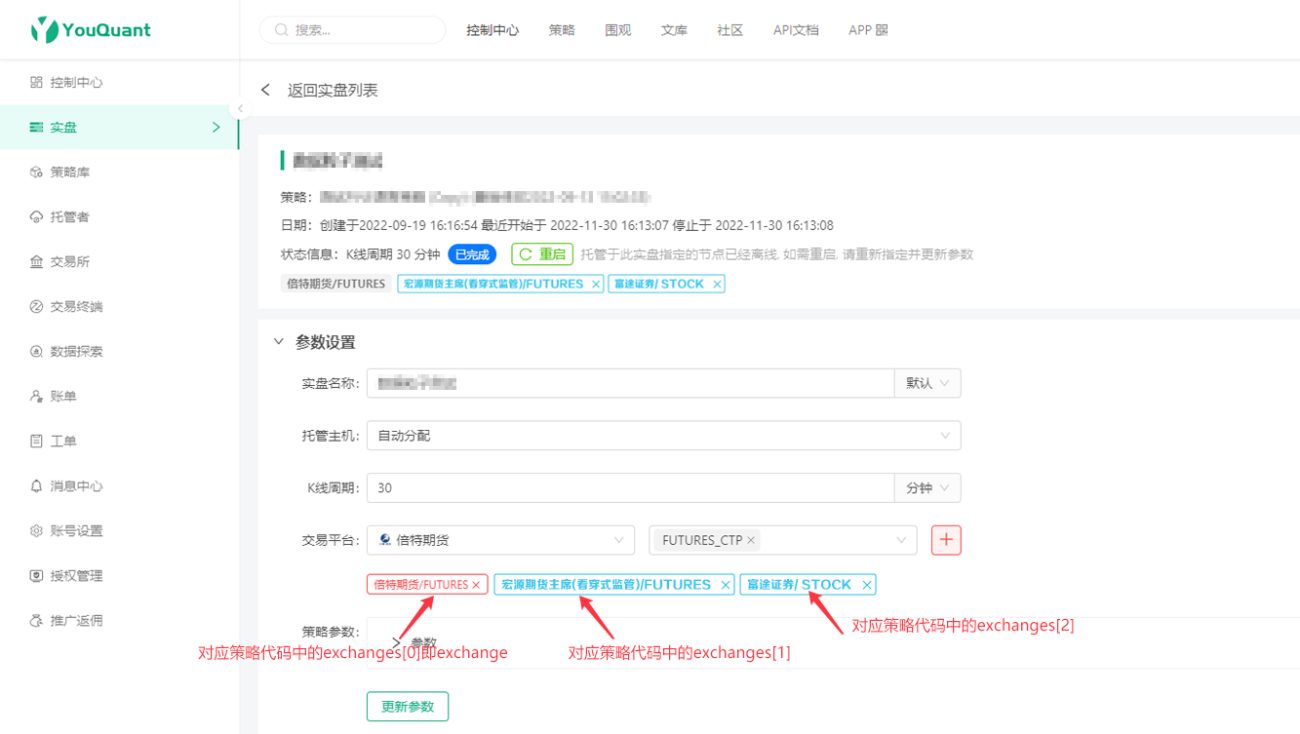Remove the 倍特期货/FUTURES red tag
1300x734 pixels.
point(476,585)
